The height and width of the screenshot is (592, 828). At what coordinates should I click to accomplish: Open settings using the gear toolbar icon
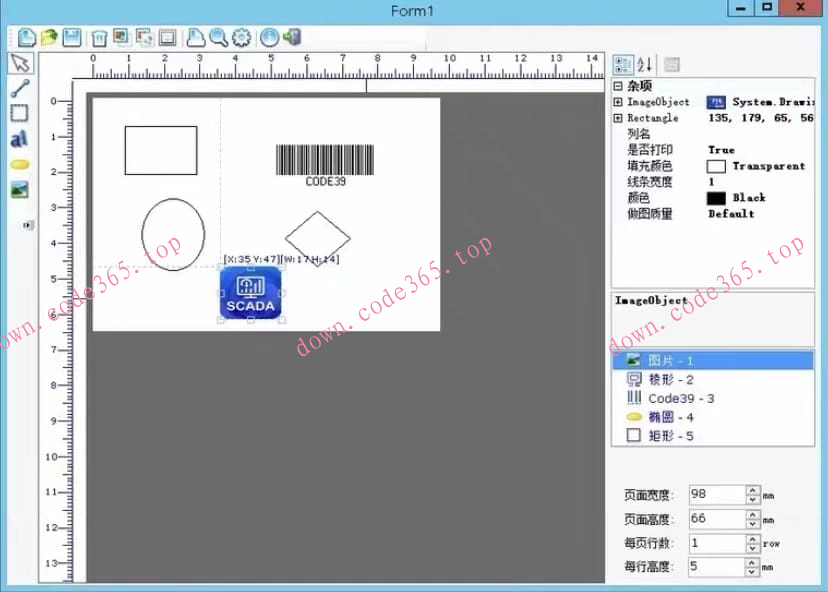[240, 37]
